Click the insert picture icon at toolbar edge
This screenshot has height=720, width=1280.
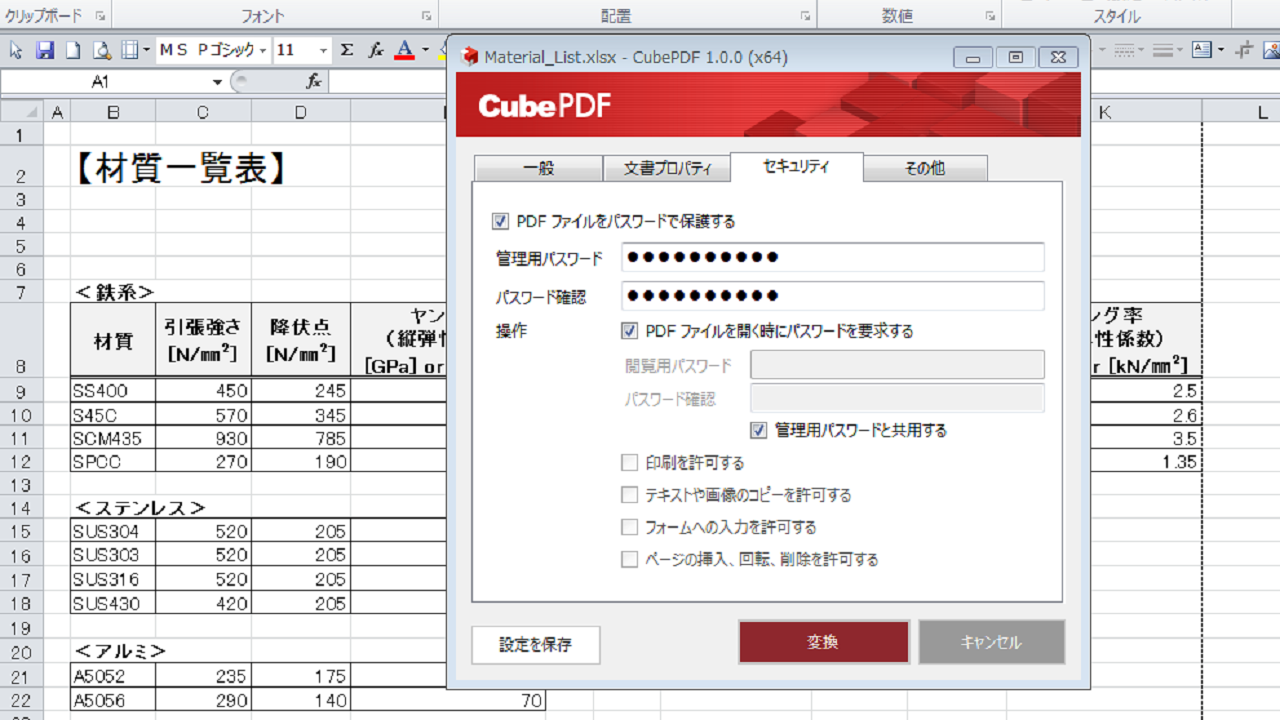pyautogui.click(x=1271, y=50)
